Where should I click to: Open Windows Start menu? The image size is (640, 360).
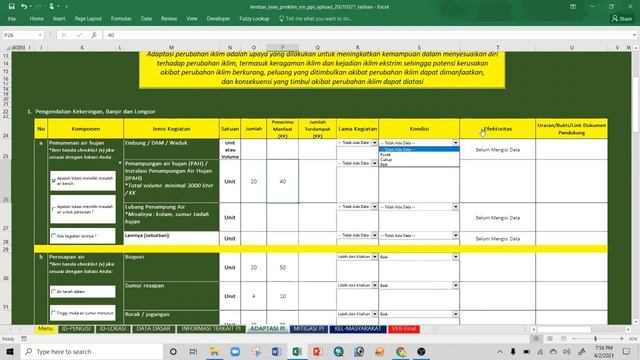[10, 351]
